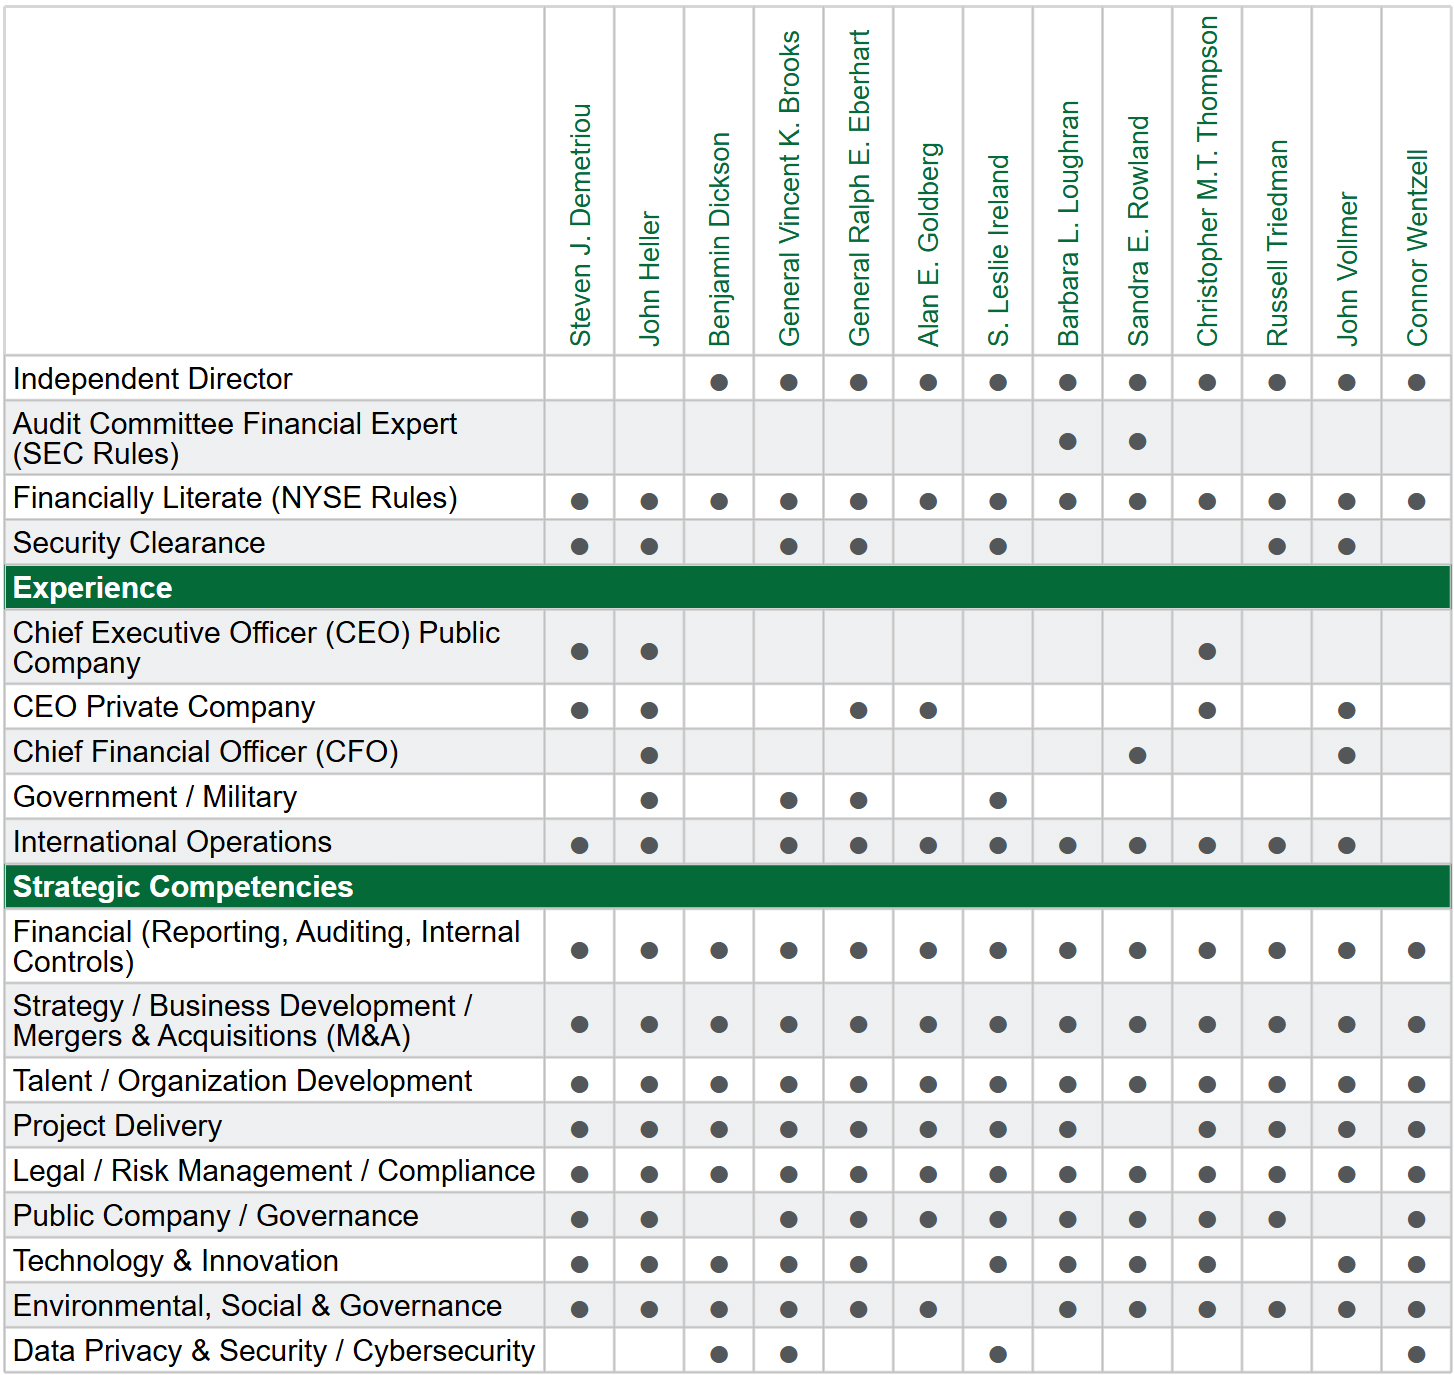Click CEO Private Company dot for John Vollmer

click(1347, 710)
